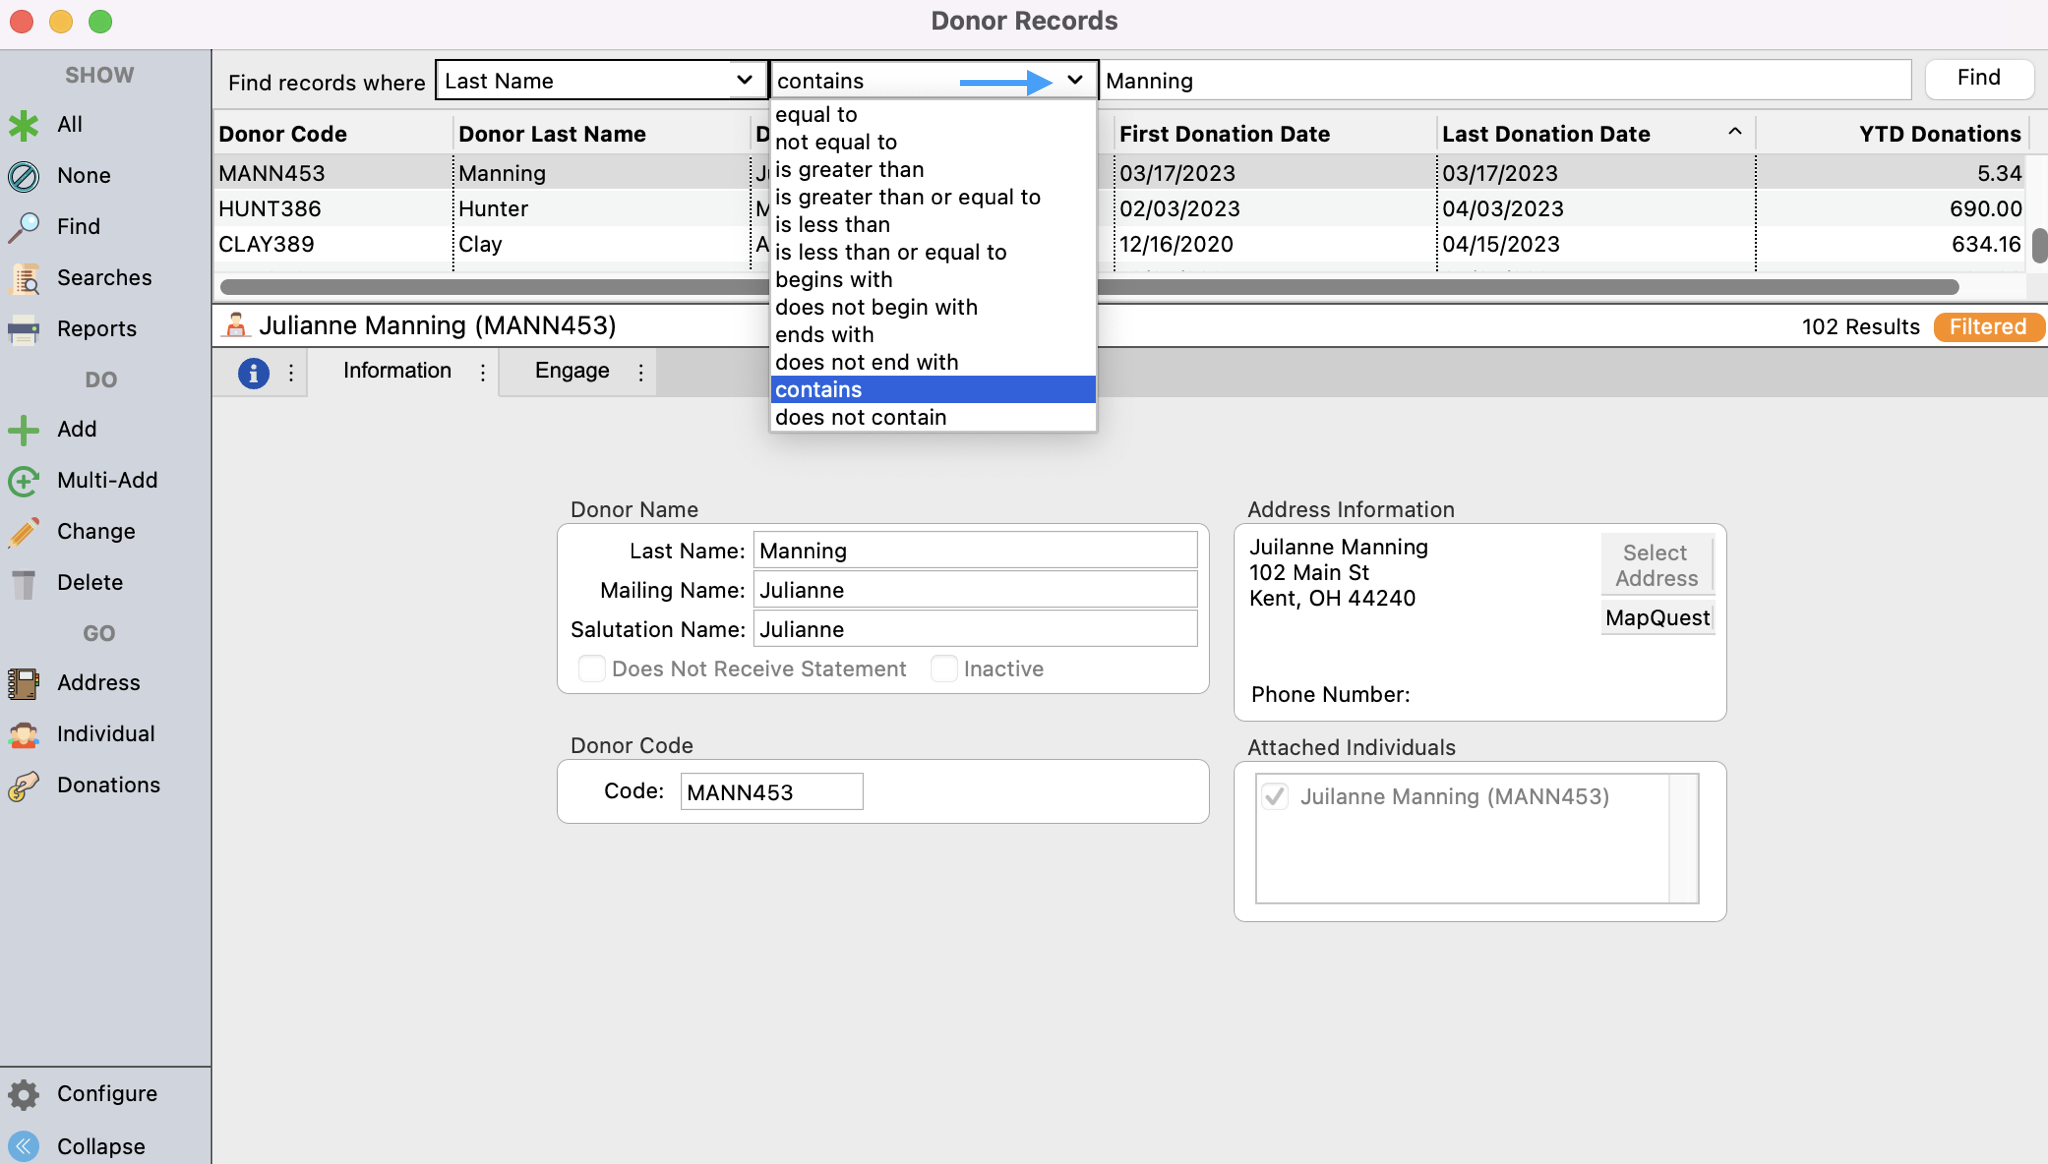
Task: Click the green asterisk All icon
Action: click(x=23, y=125)
